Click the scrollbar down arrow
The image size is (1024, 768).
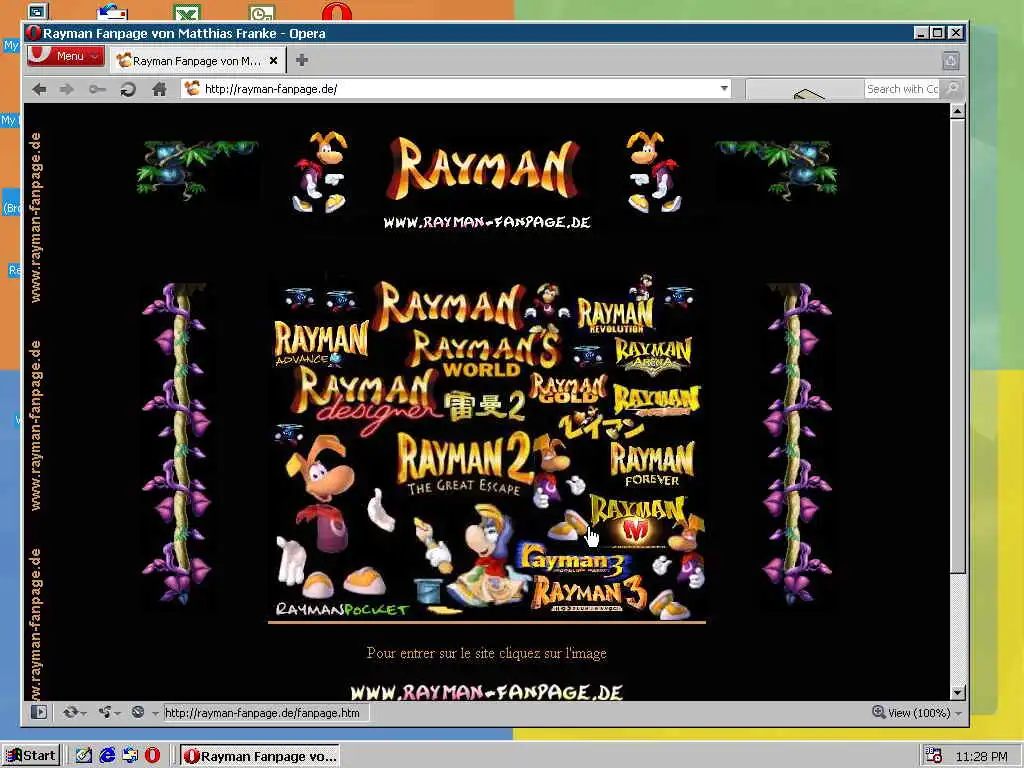point(957,693)
